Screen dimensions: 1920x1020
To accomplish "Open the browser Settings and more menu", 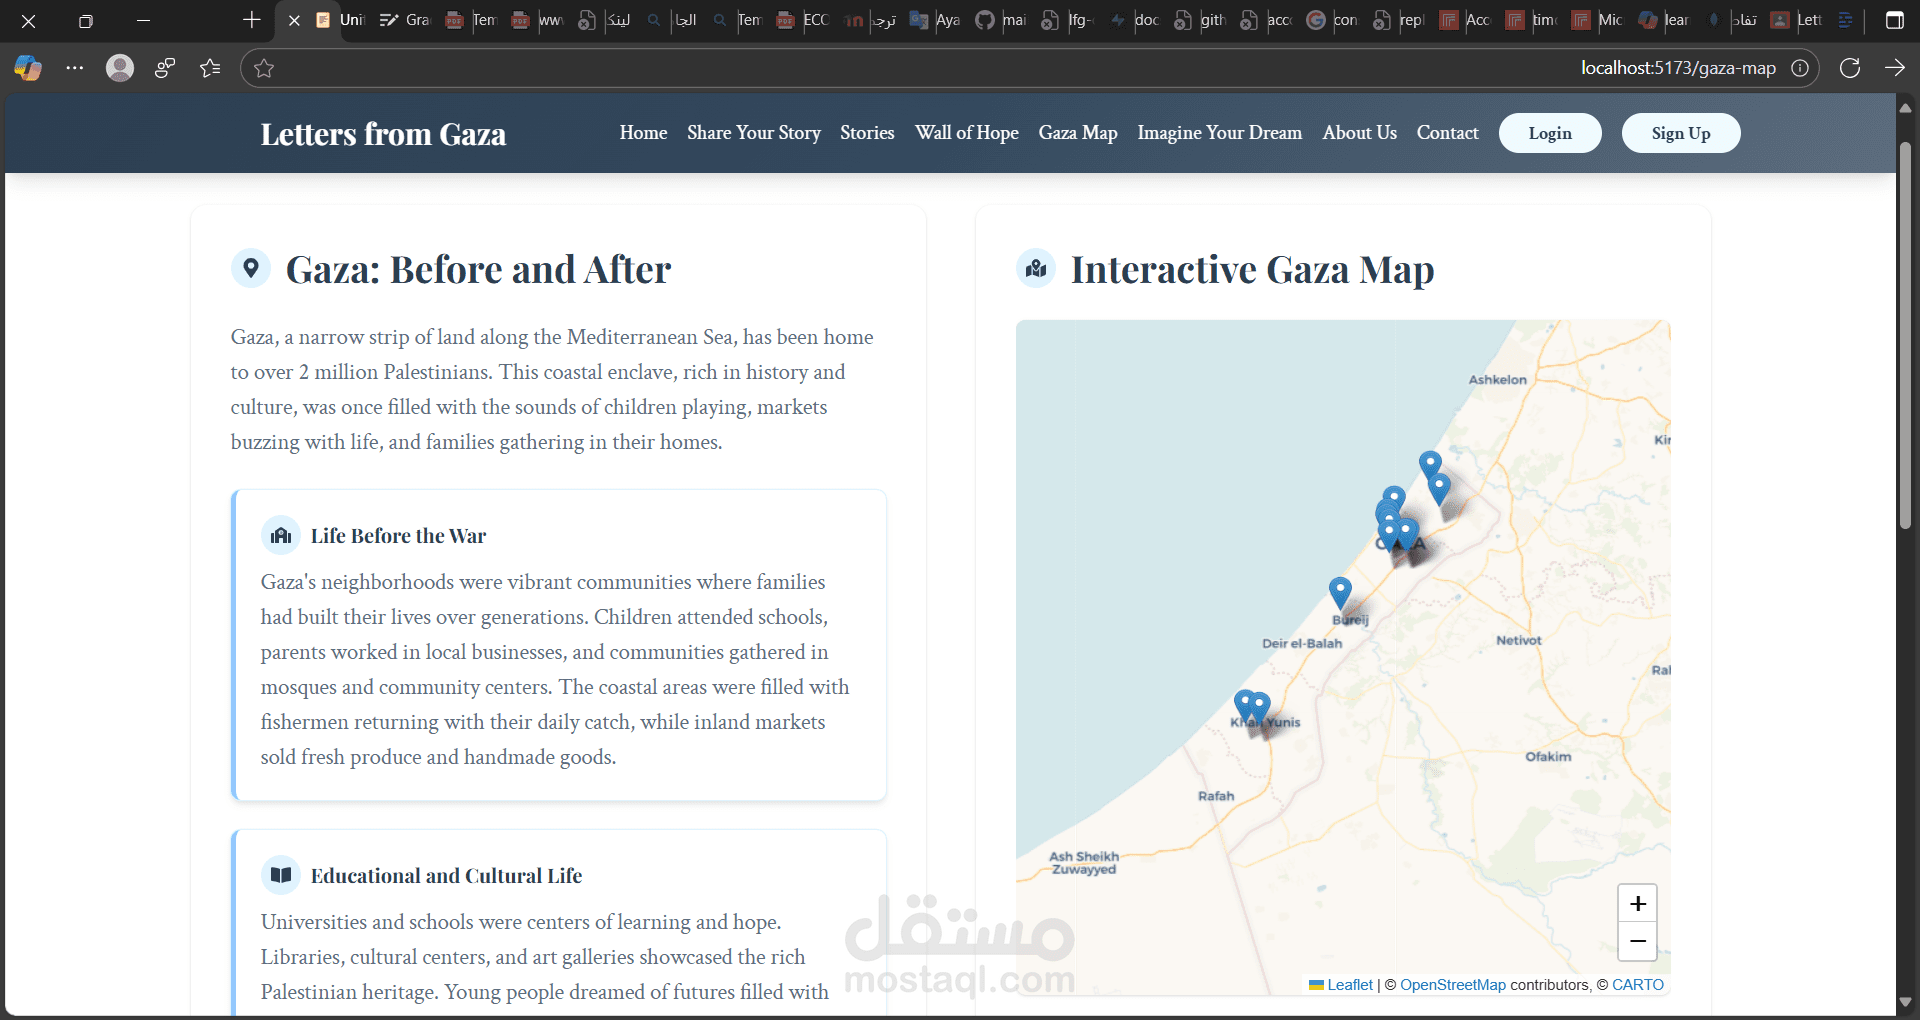I will (x=74, y=68).
